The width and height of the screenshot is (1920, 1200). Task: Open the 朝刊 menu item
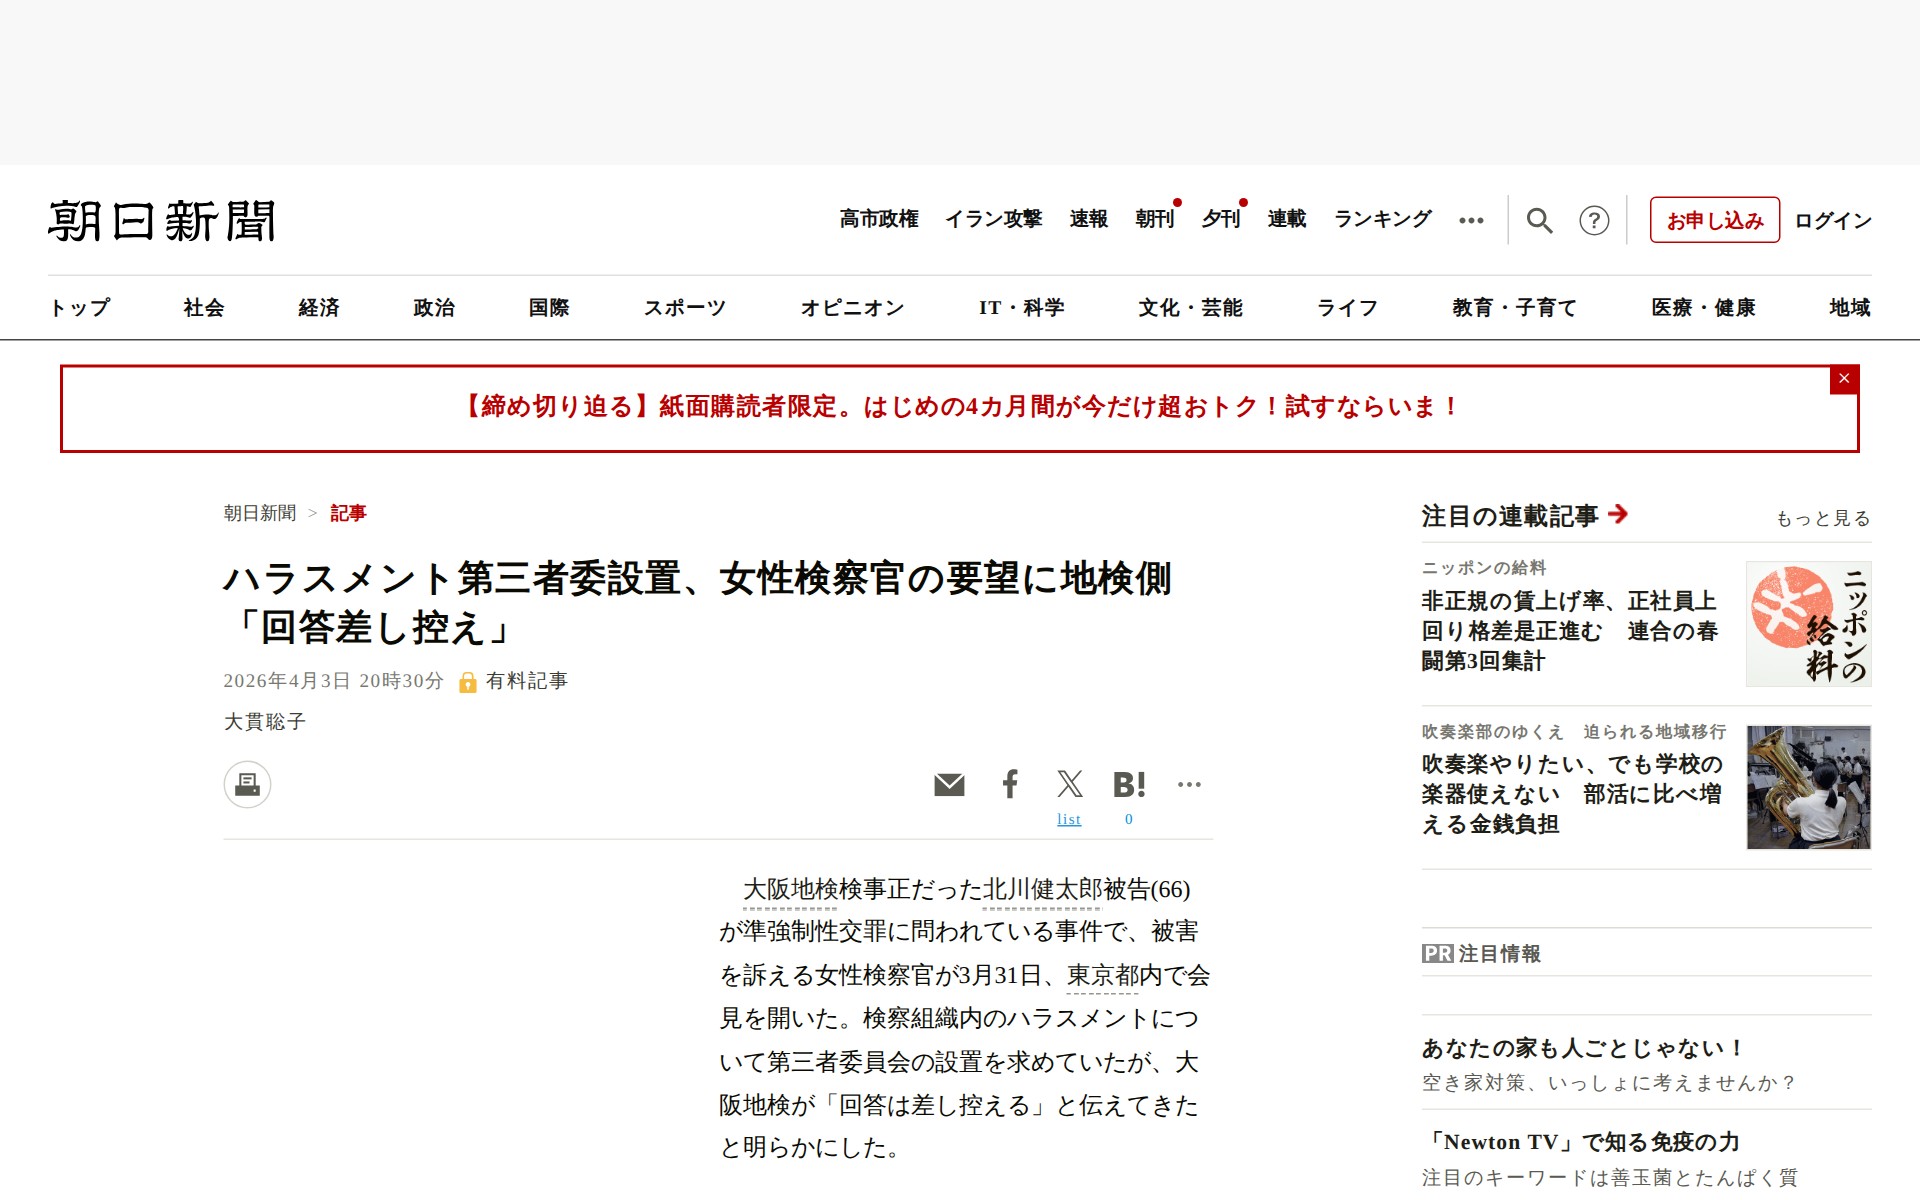point(1154,219)
